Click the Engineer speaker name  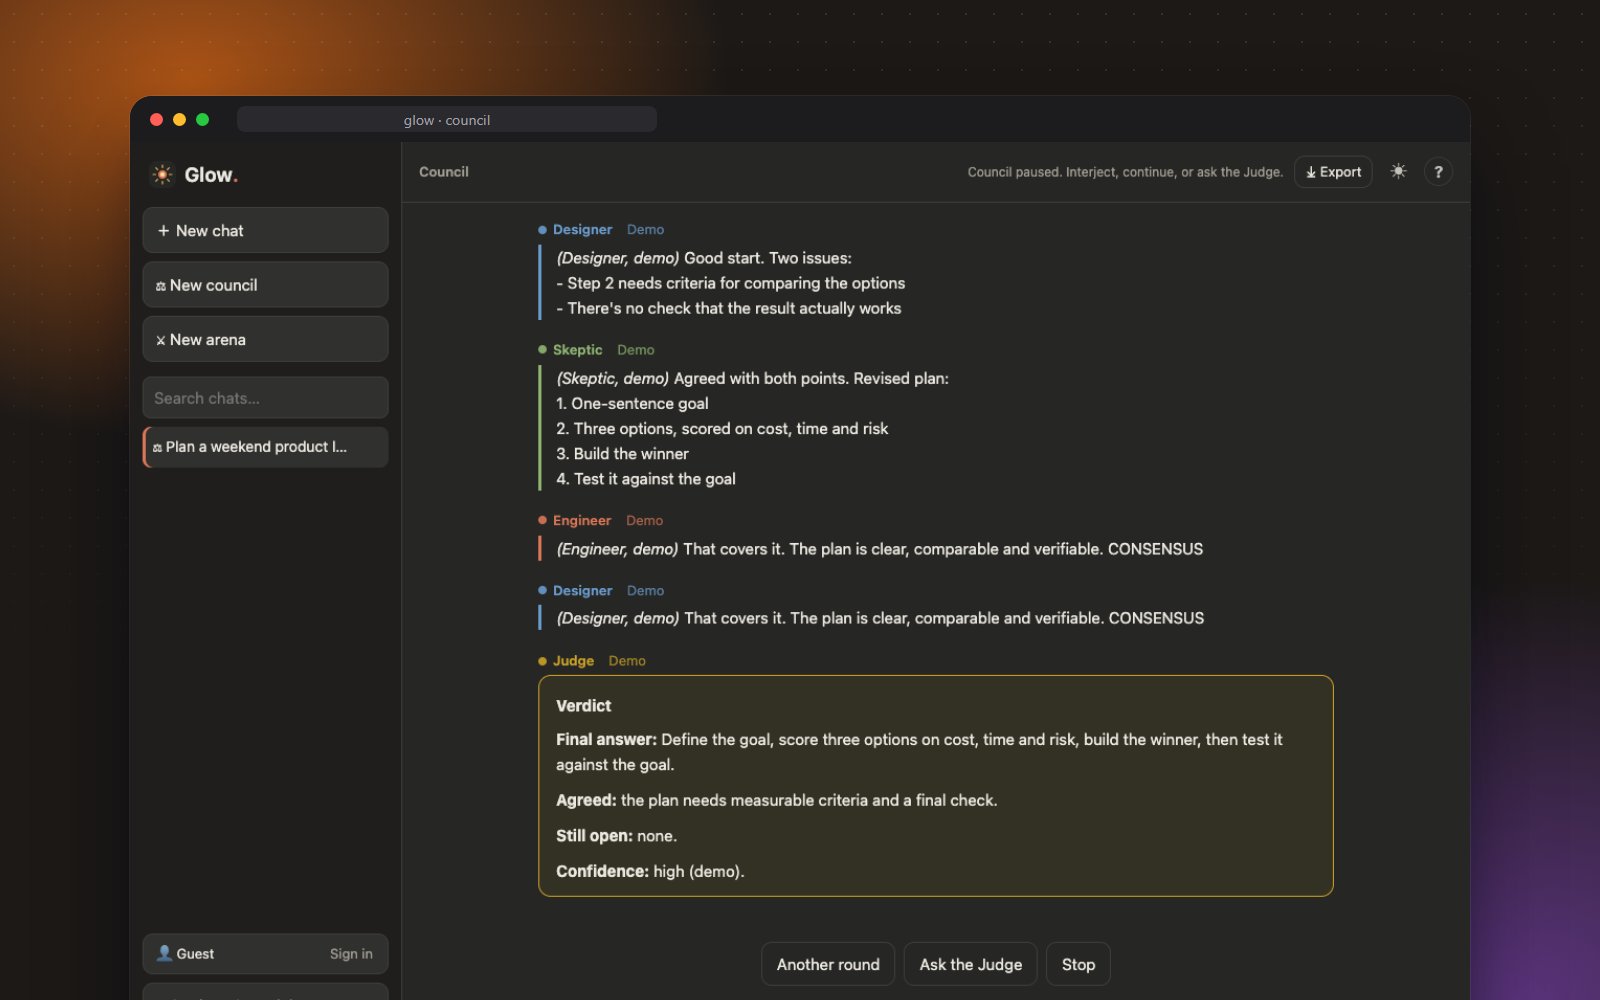click(581, 521)
